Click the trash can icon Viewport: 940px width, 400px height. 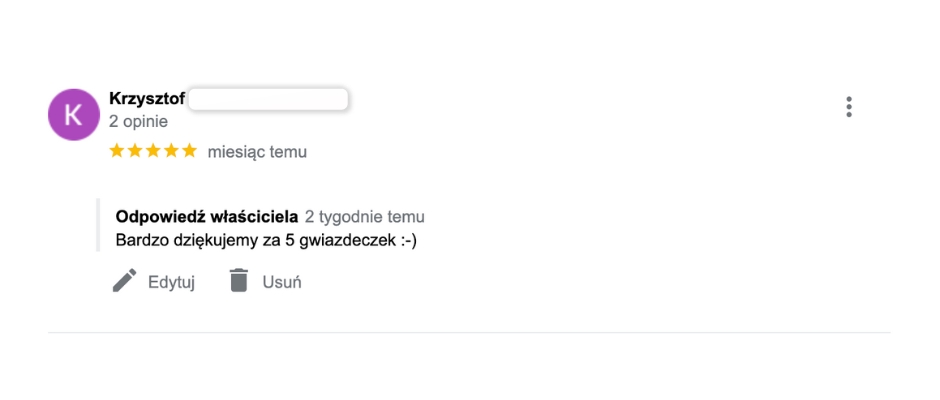(239, 281)
